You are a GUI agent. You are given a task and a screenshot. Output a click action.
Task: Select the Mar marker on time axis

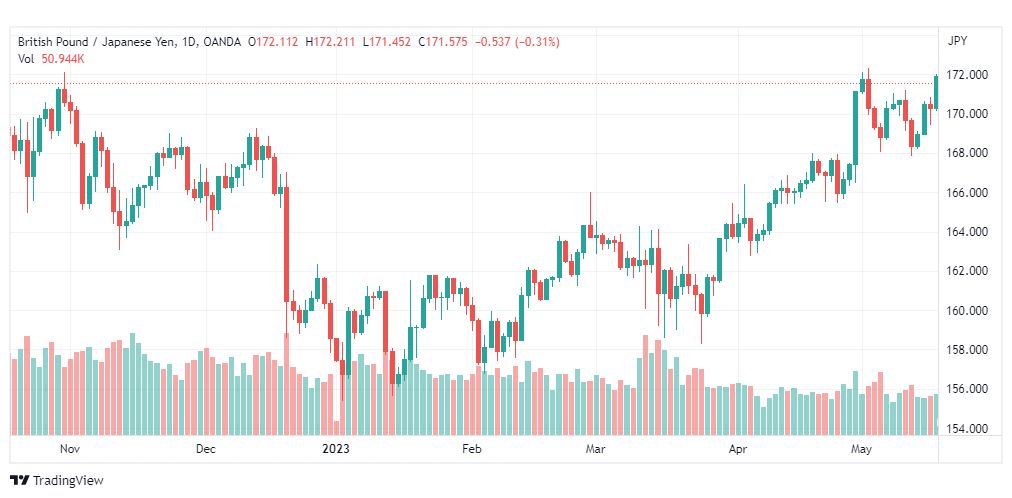[595, 449]
